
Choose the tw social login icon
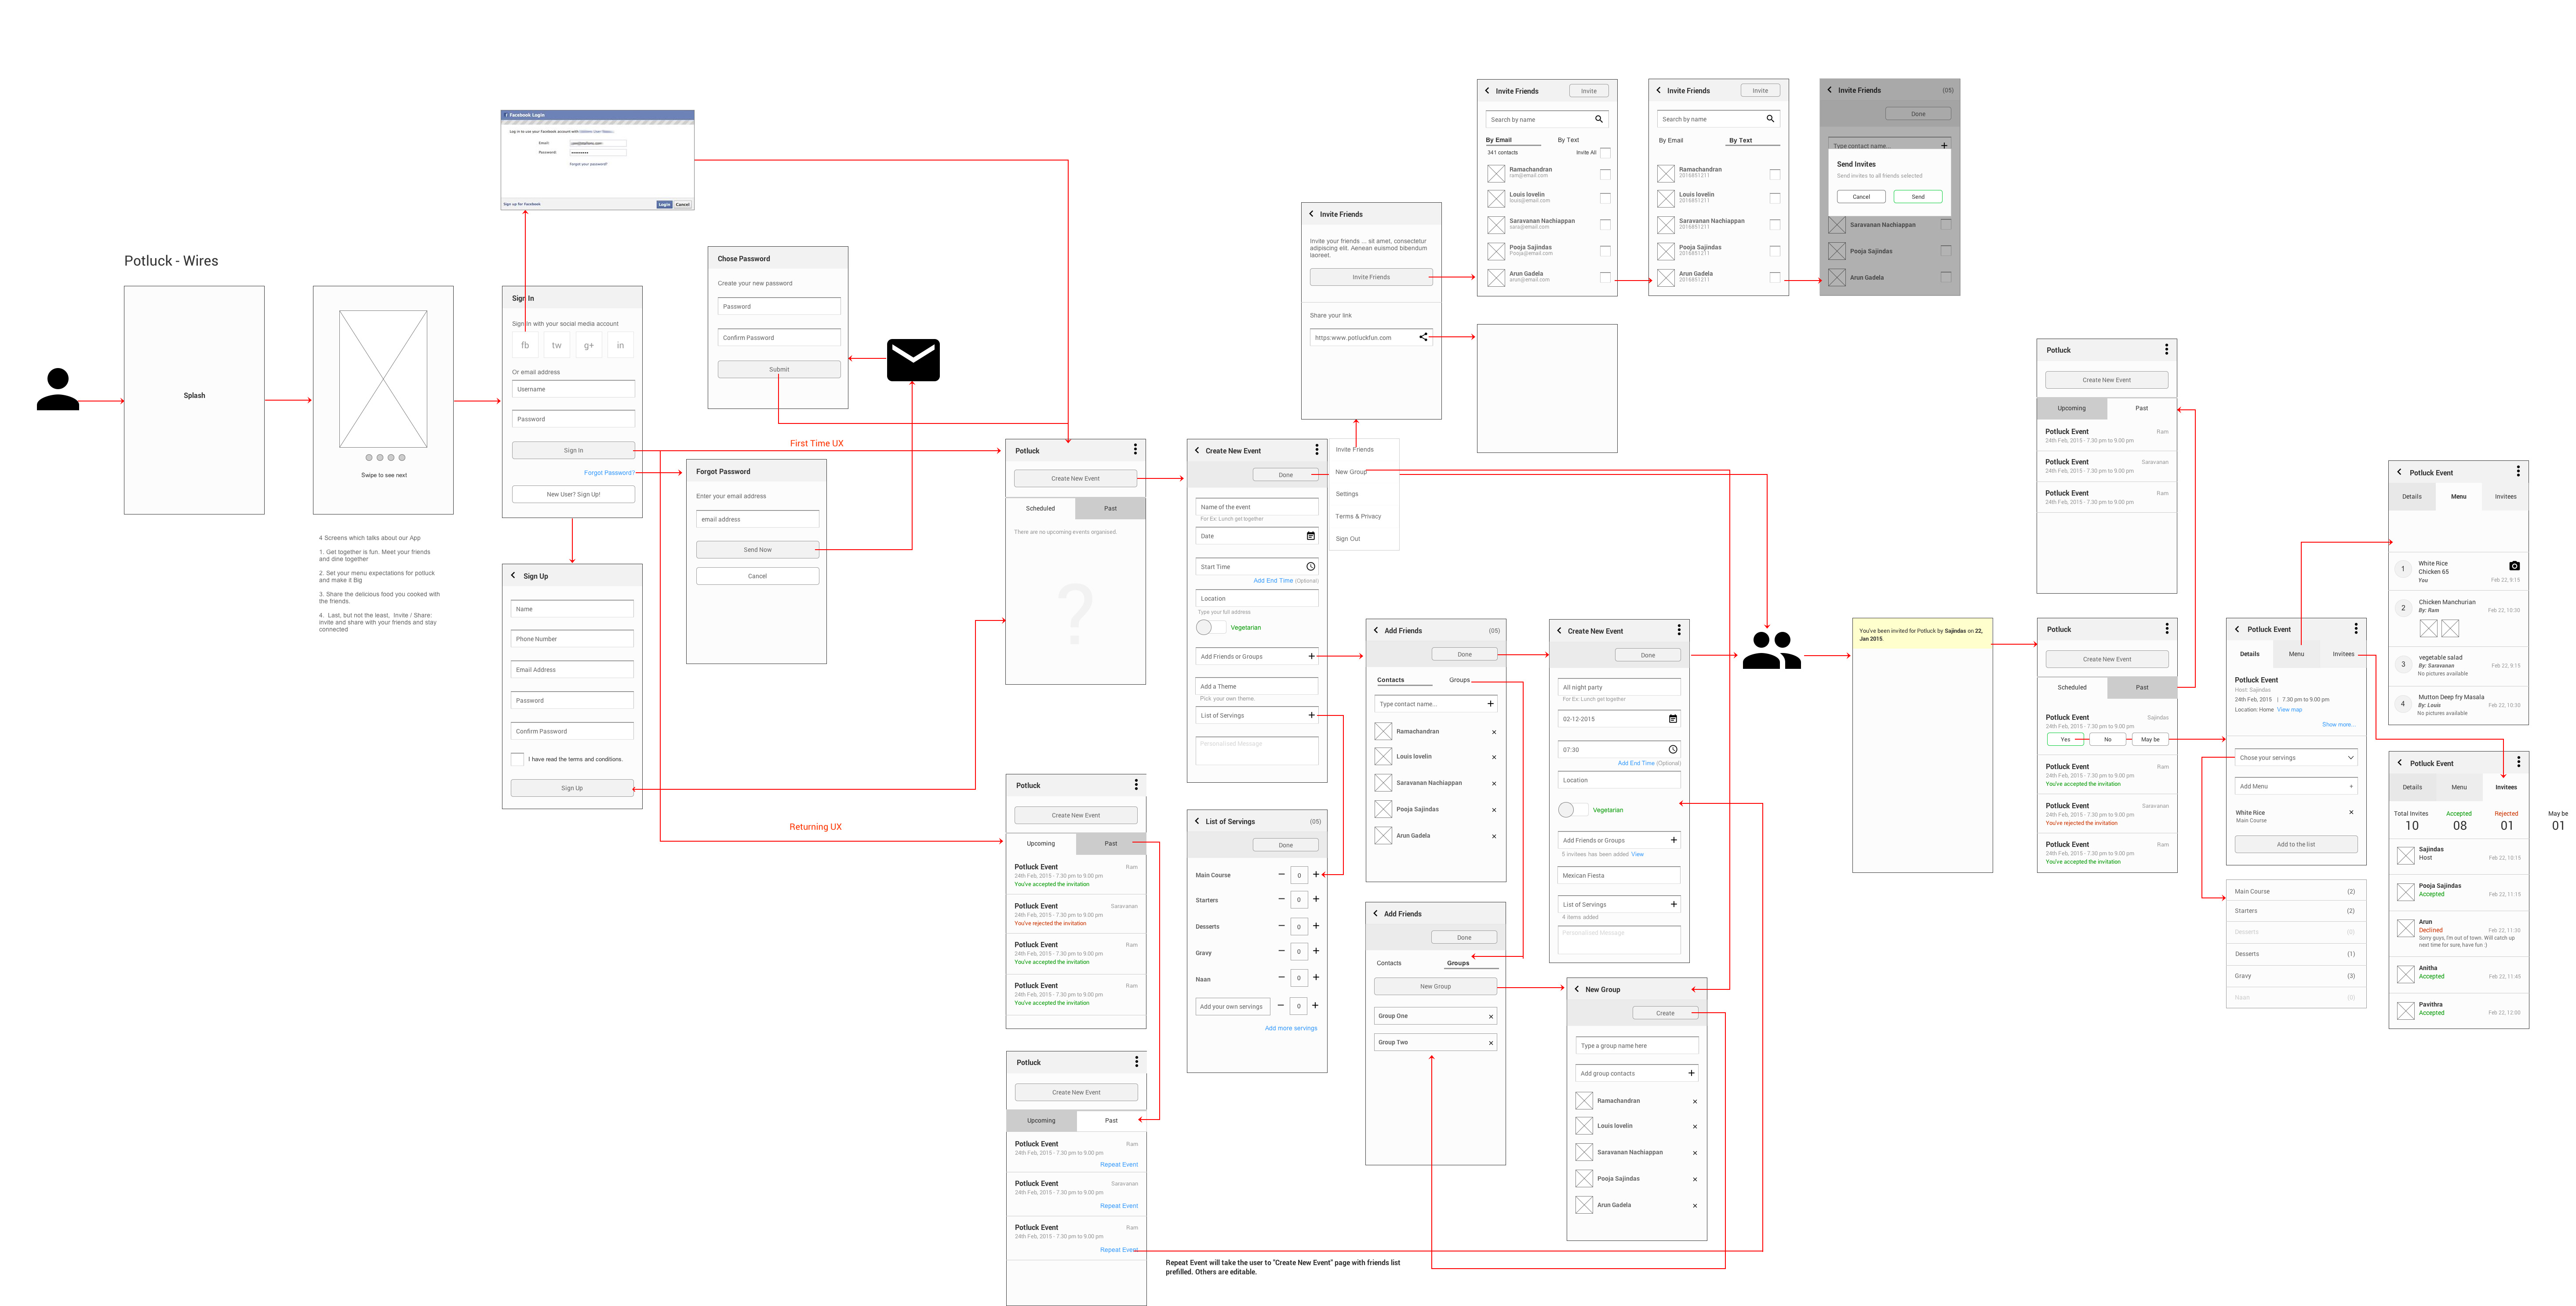[557, 345]
